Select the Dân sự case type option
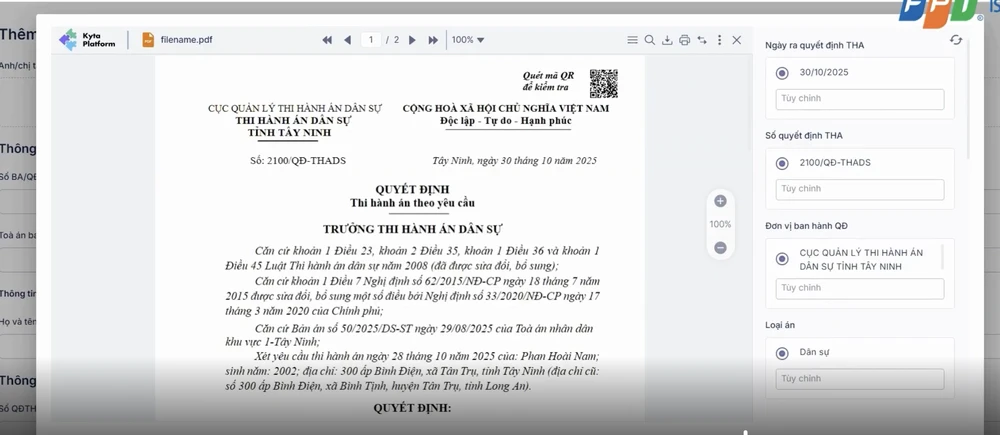Screen dimensions: 1000x435 coord(782,353)
